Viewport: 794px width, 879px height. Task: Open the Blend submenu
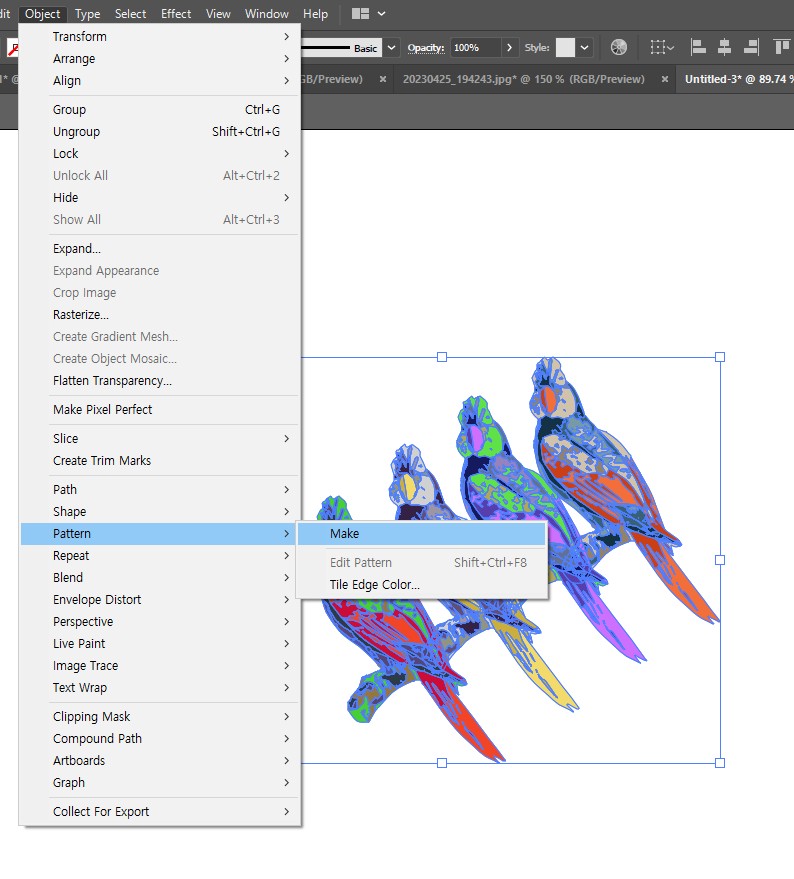point(160,577)
